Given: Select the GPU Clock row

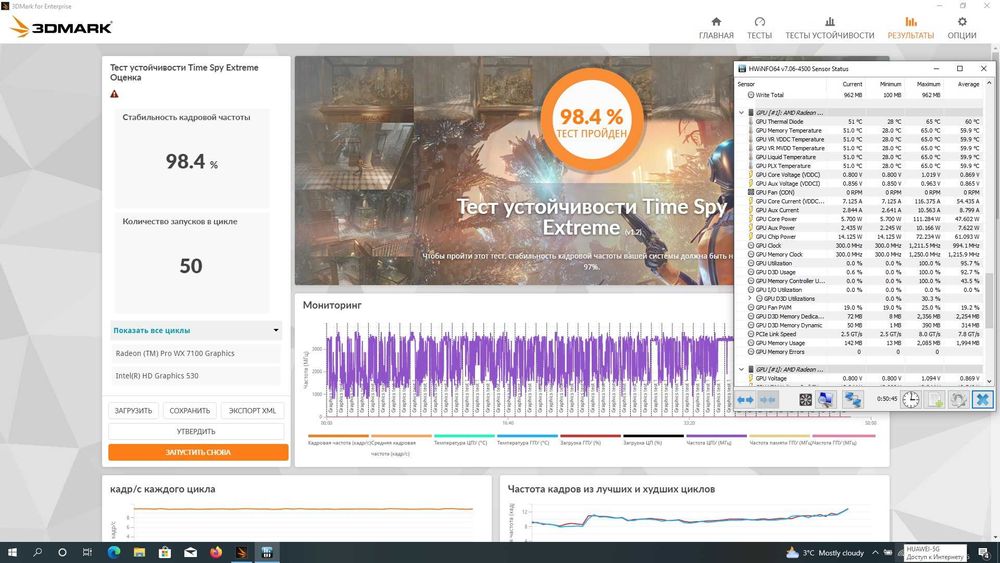Looking at the screenshot, I should coord(859,245).
